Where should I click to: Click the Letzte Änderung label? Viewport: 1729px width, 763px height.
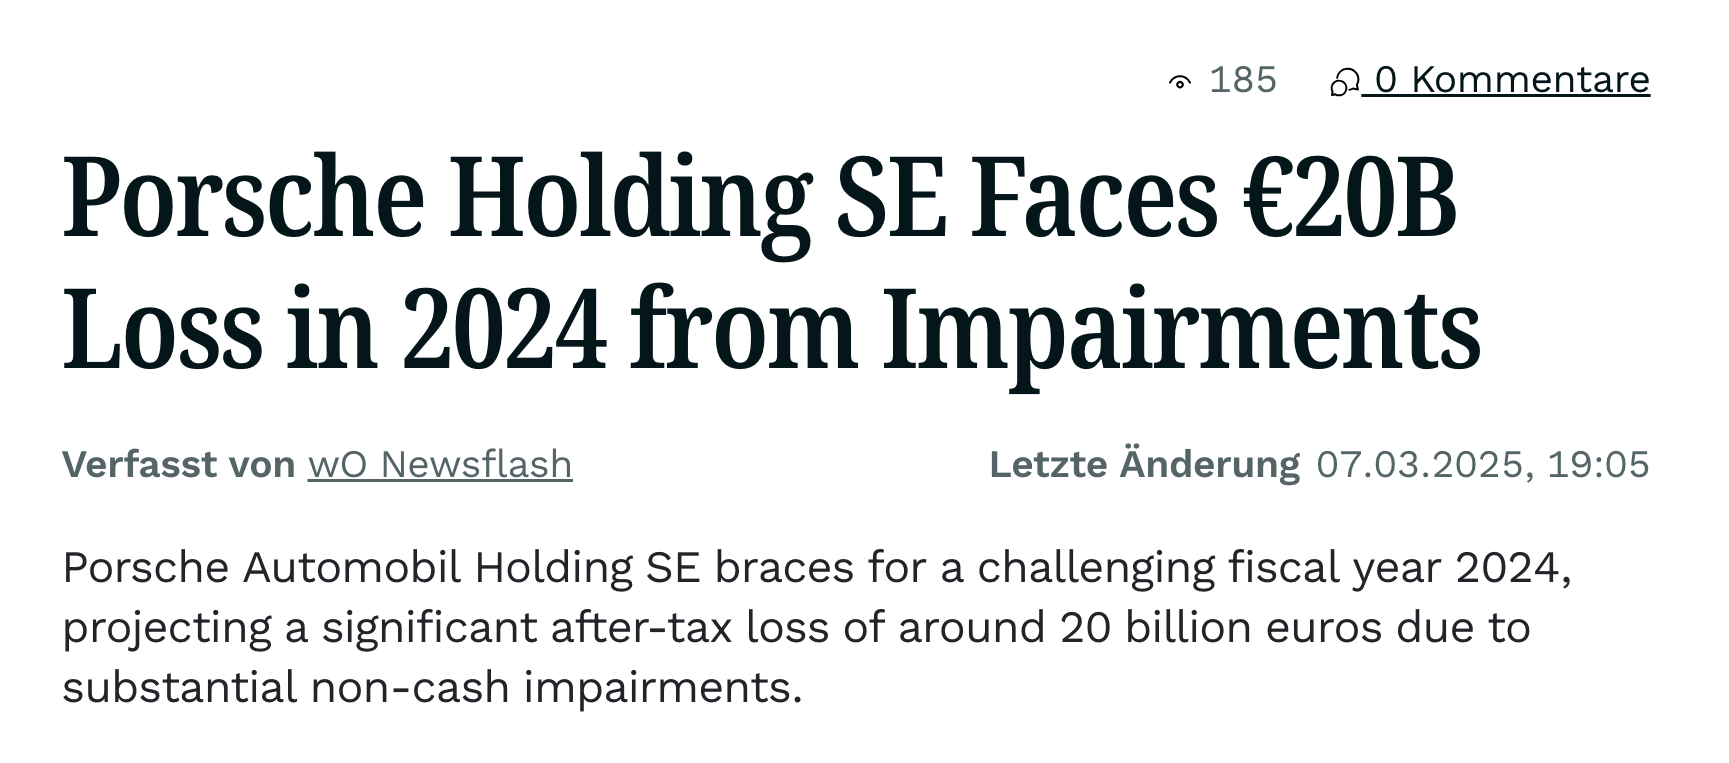(1145, 465)
